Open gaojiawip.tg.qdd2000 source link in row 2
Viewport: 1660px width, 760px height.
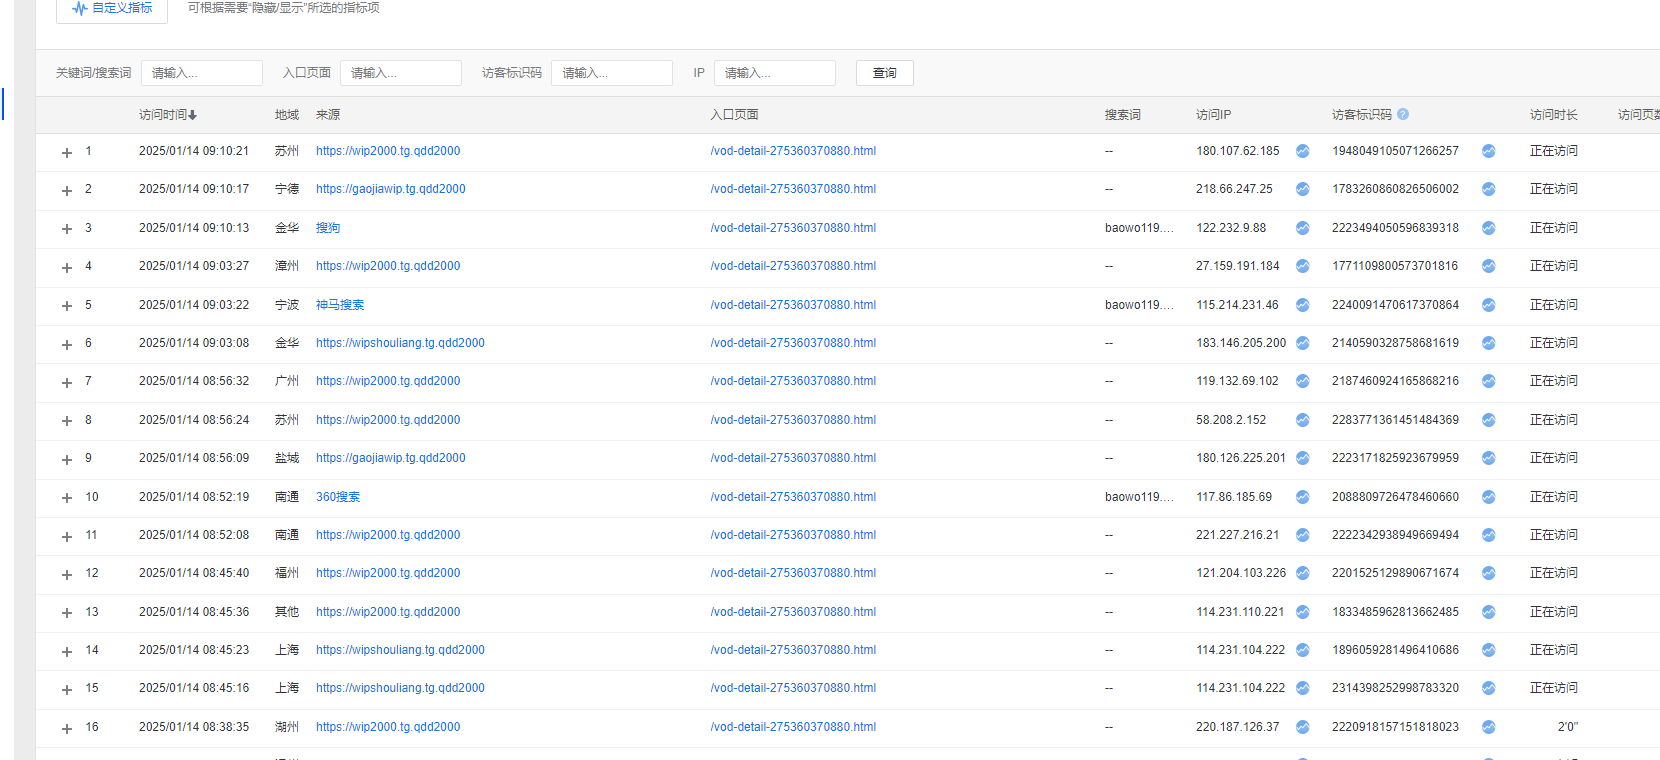(391, 189)
